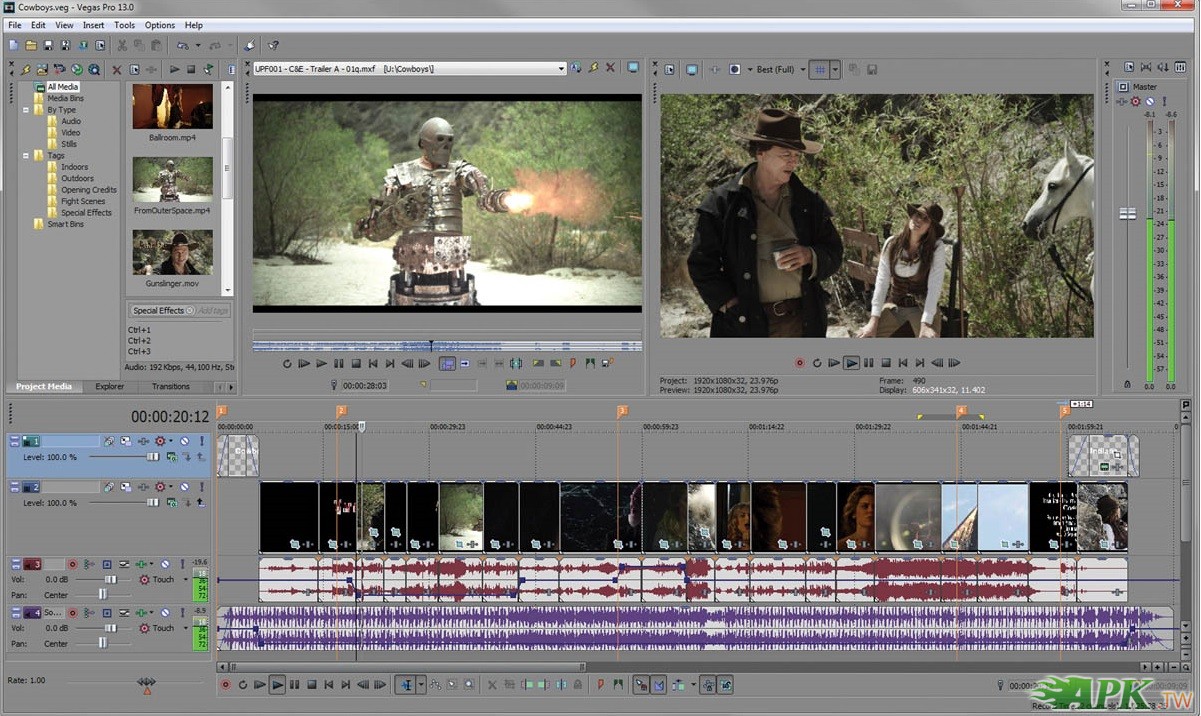Click the Master bus FX gear icon

pos(1135,101)
